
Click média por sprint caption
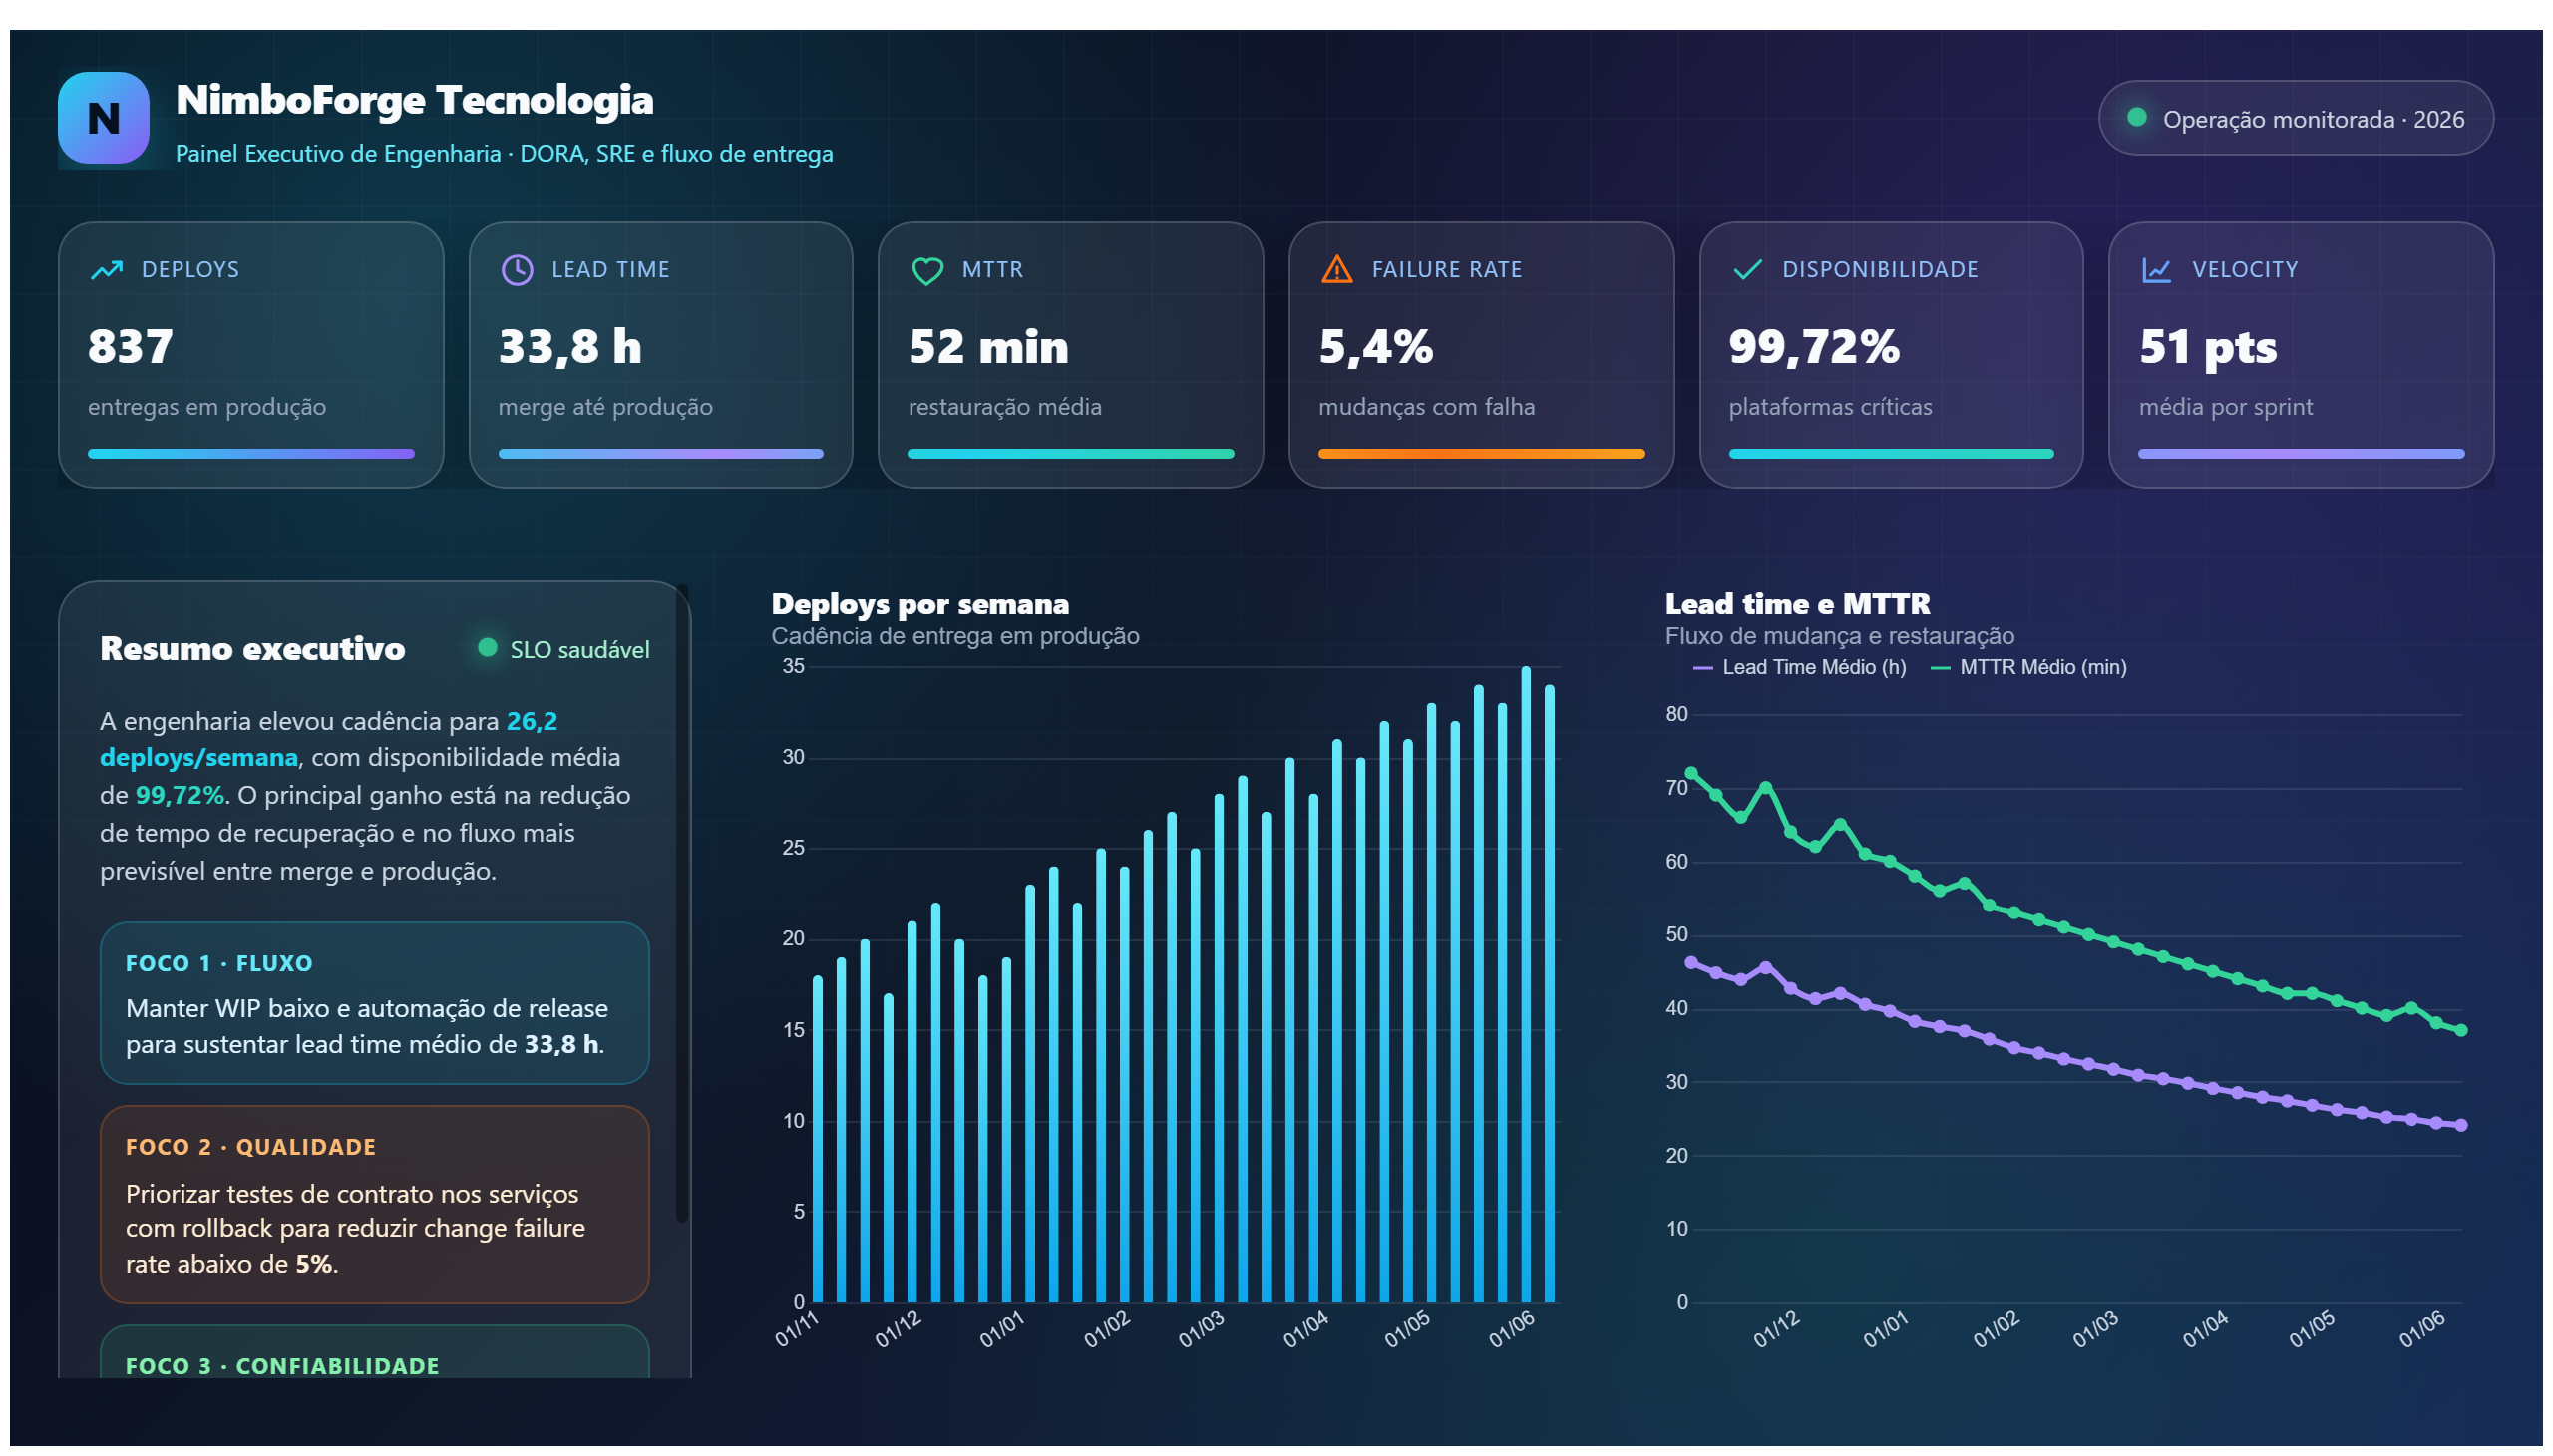click(x=2226, y=407)
